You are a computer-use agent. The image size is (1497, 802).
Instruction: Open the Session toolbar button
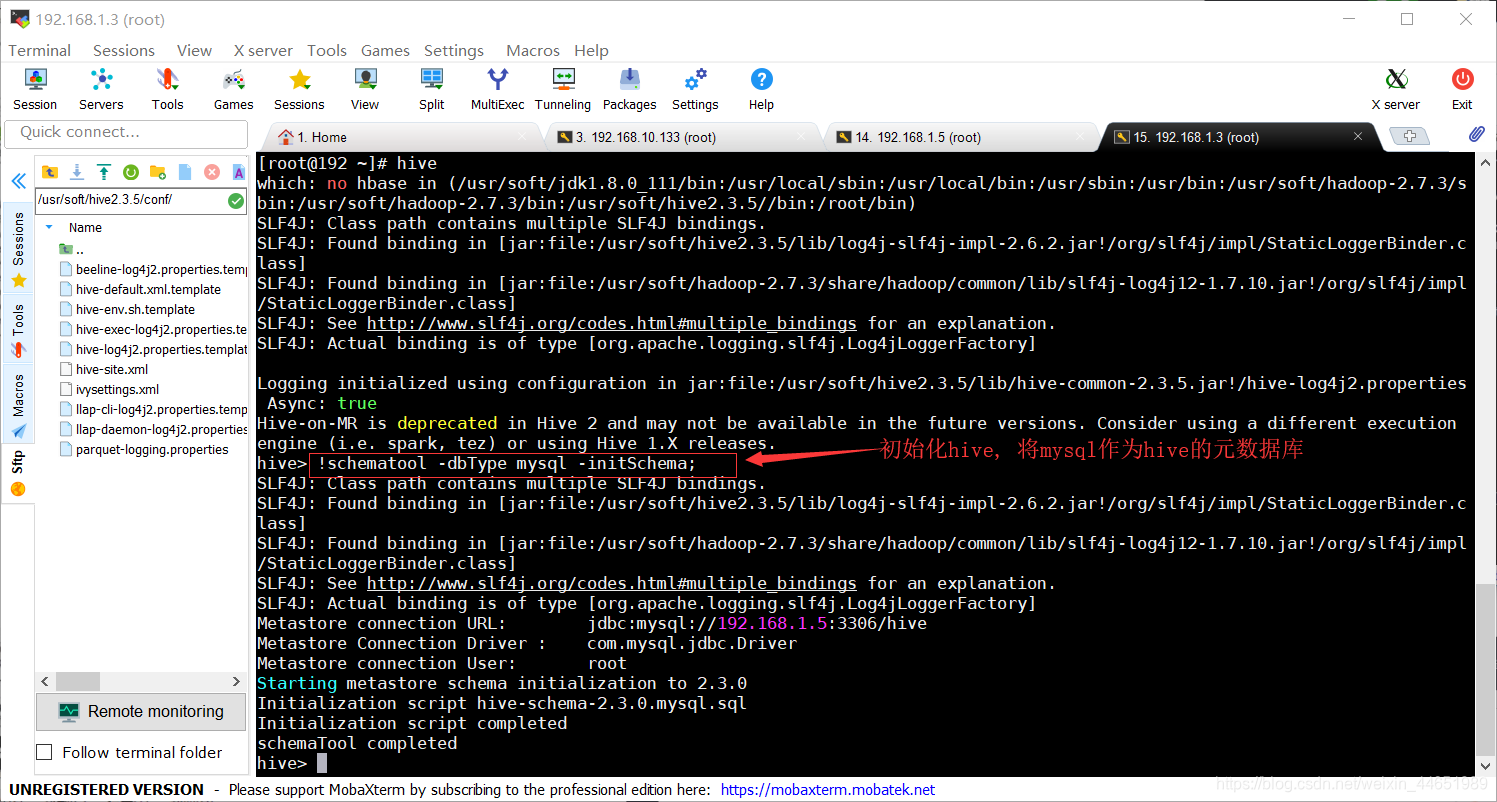coord(35,89)
